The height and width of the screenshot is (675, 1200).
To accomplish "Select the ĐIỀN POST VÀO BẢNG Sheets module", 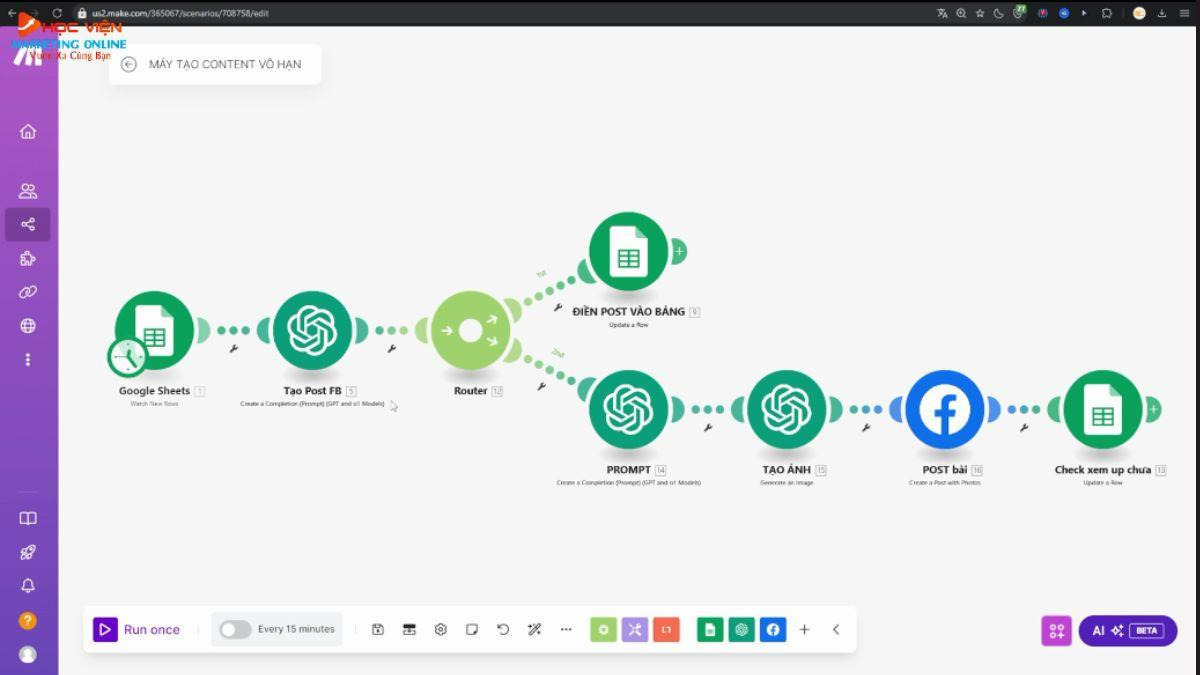I will point(628,252).
